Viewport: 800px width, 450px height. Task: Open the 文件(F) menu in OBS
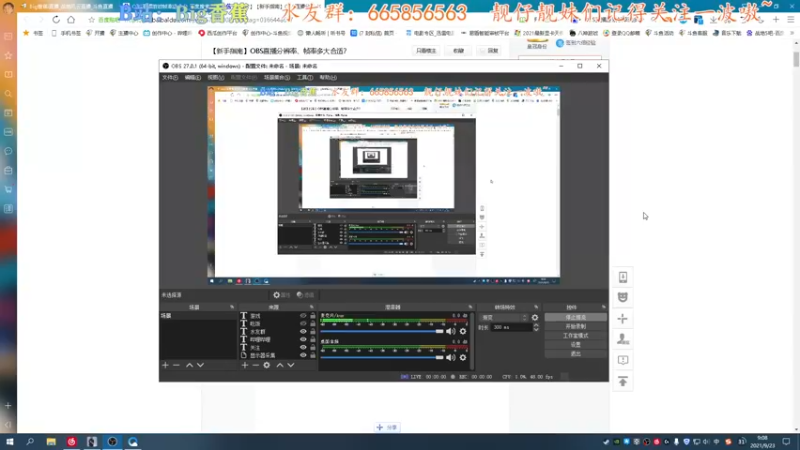coord(170,78)
